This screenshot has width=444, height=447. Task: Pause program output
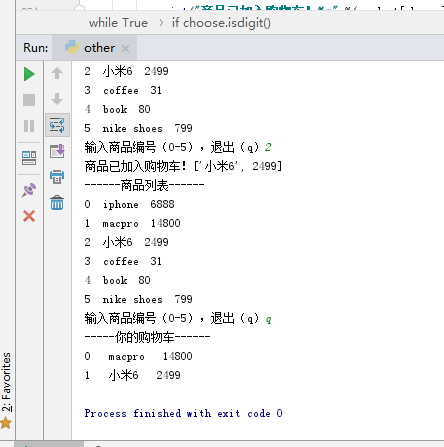(29, 126)
